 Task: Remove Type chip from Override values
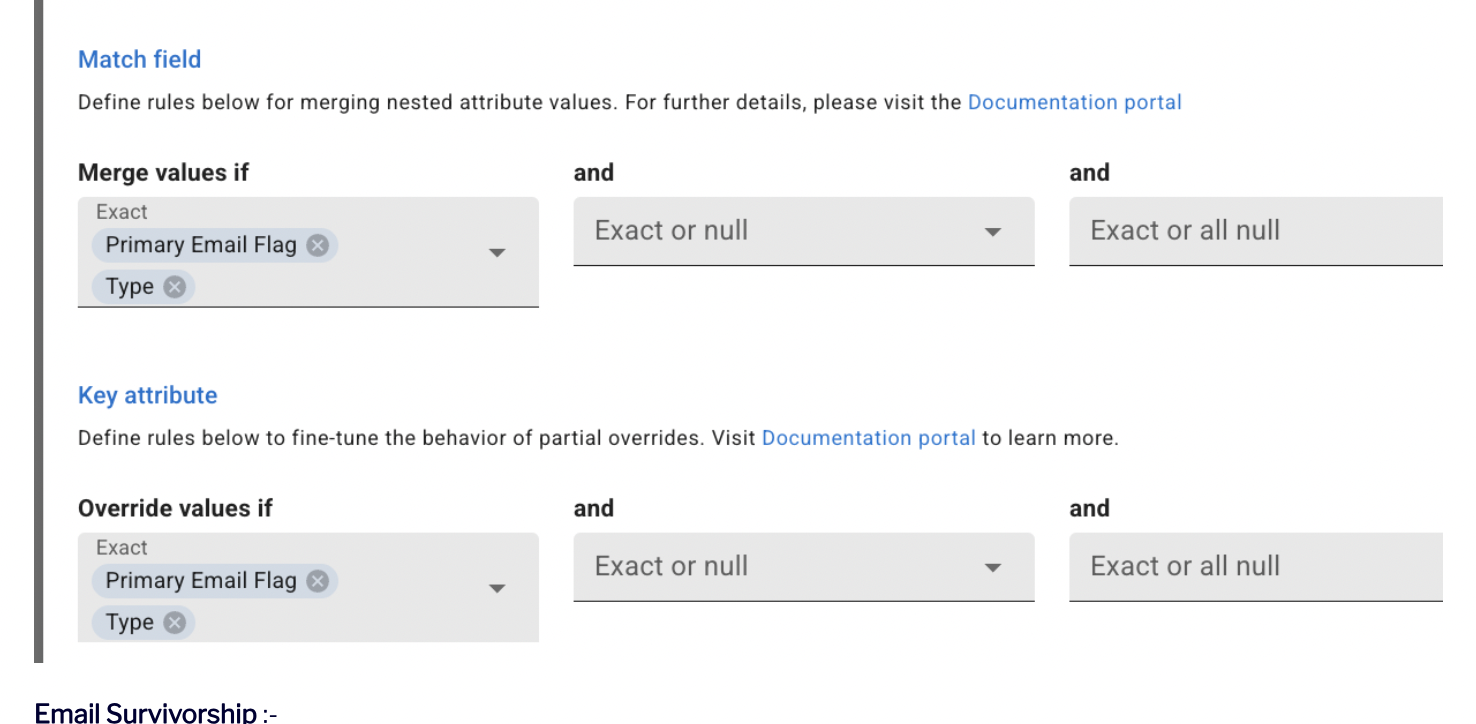point(174,623)
